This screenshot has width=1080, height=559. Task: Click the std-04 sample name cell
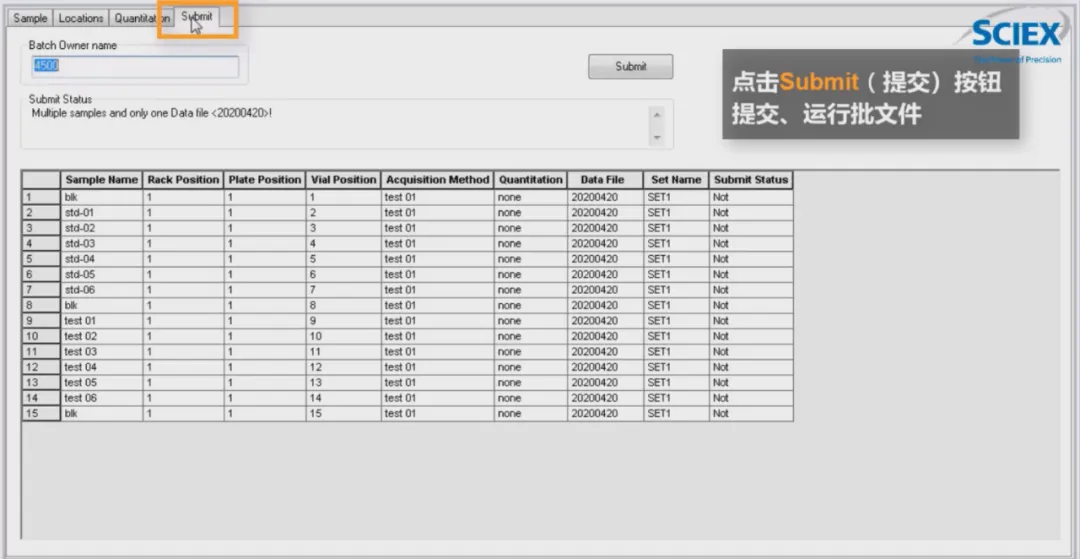(x=102, y=259)
